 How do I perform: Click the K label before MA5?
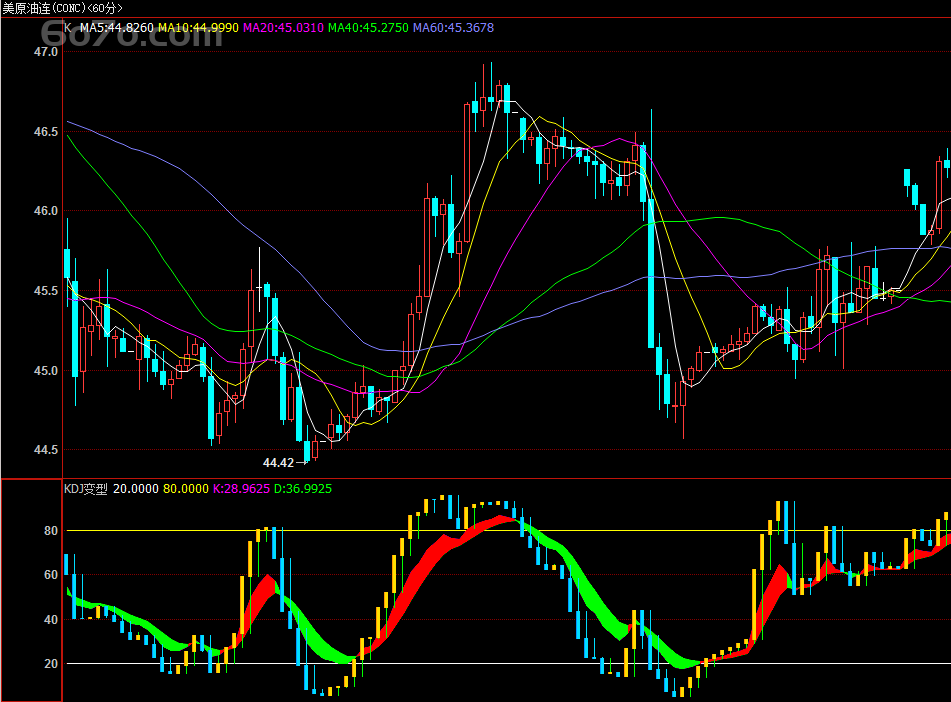point(68,28)
